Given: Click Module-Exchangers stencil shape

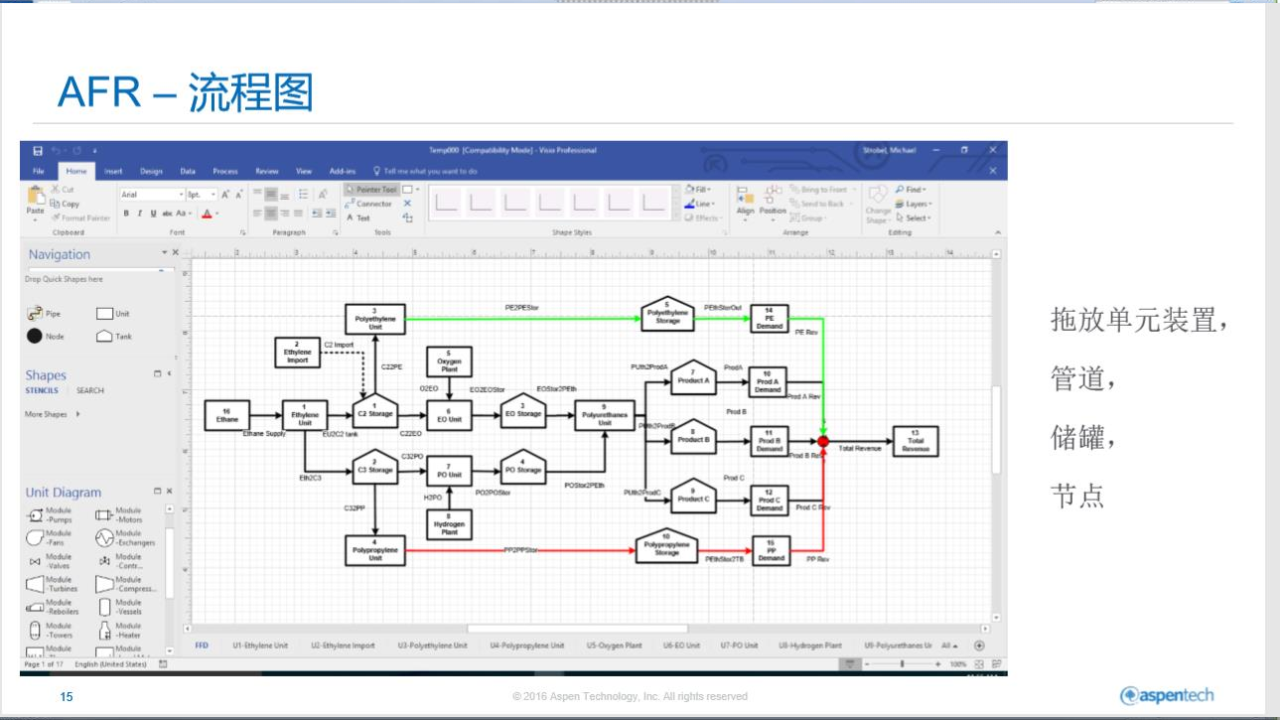Looking at the screenshot, I should coord(125,538).
